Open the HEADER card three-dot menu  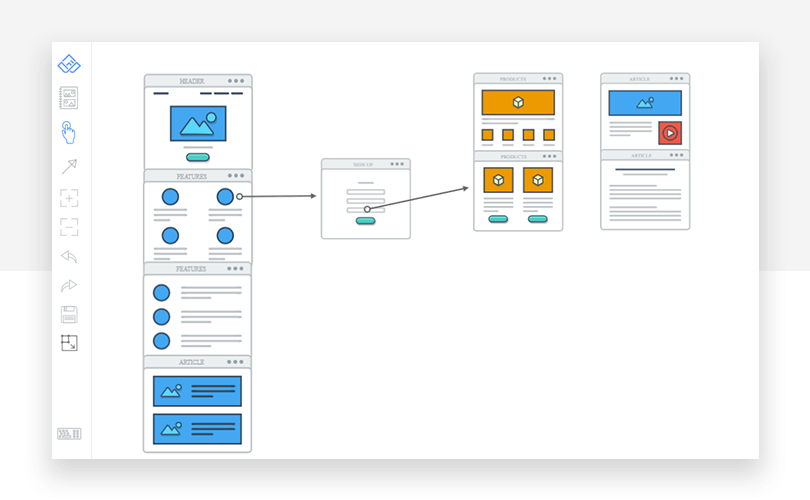pos(236,81)
